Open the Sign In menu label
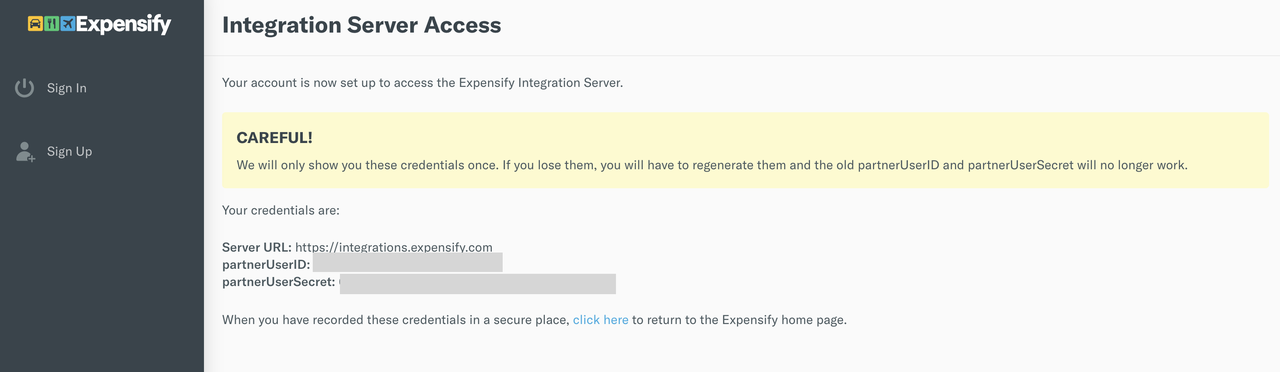 pos(67,88)
